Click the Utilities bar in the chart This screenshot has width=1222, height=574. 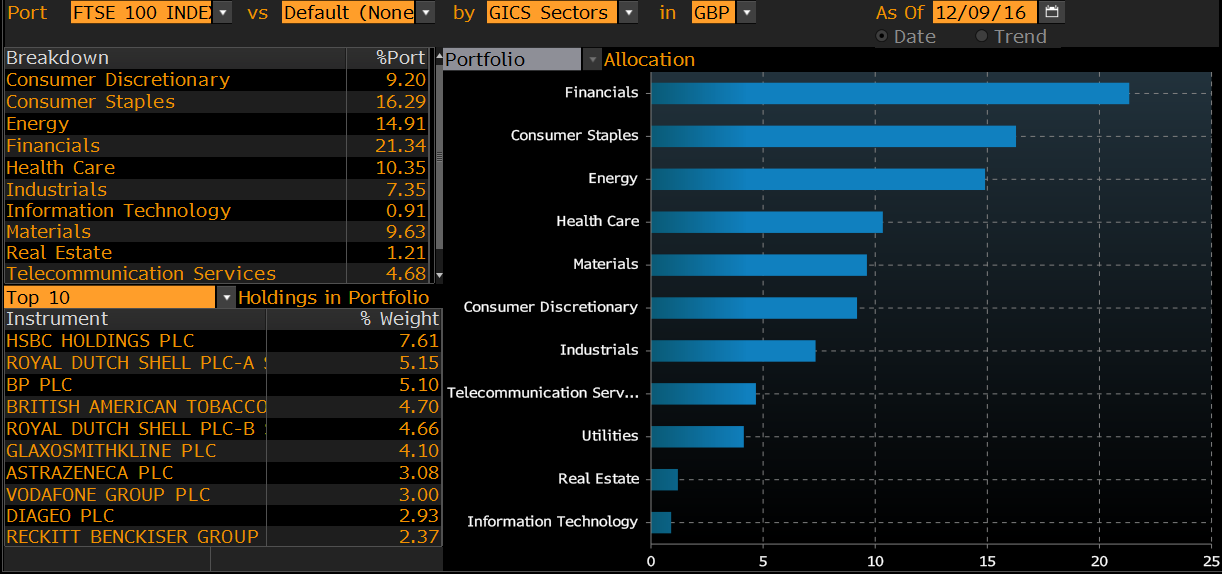click(x=697, y=437)
